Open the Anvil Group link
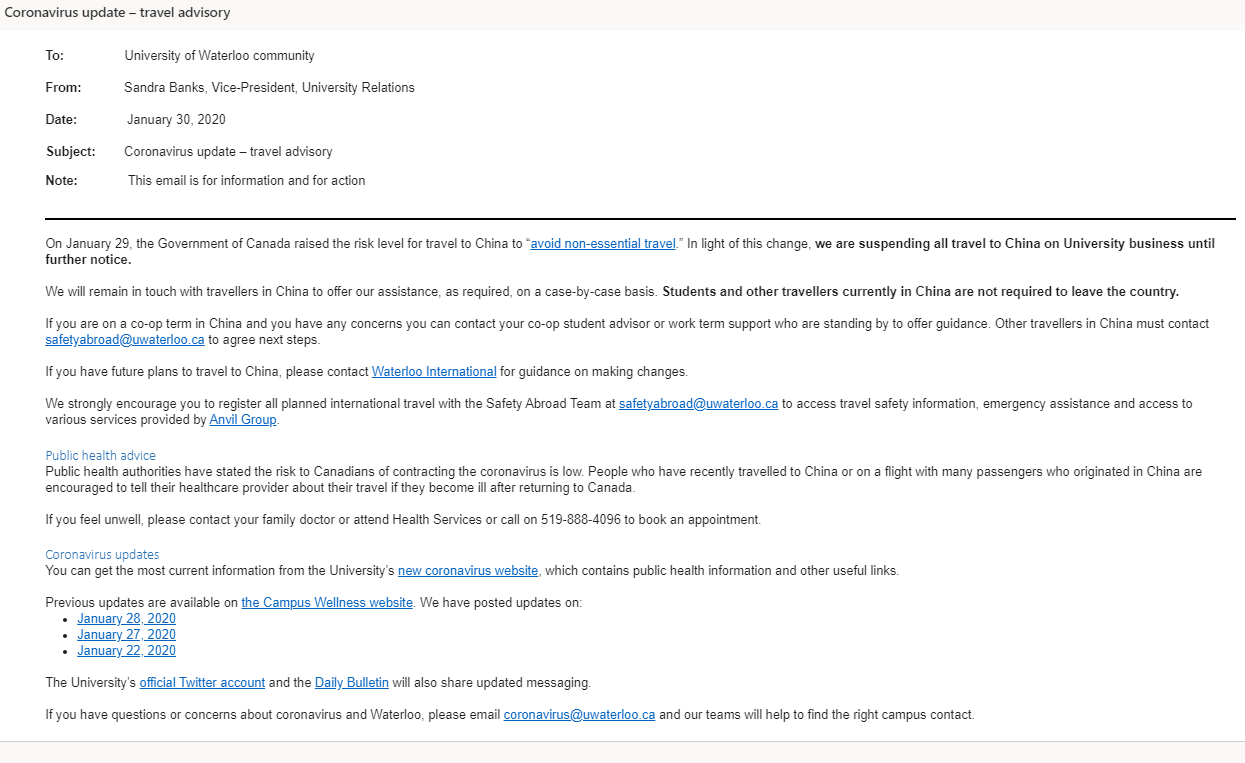 coord(243,419)
